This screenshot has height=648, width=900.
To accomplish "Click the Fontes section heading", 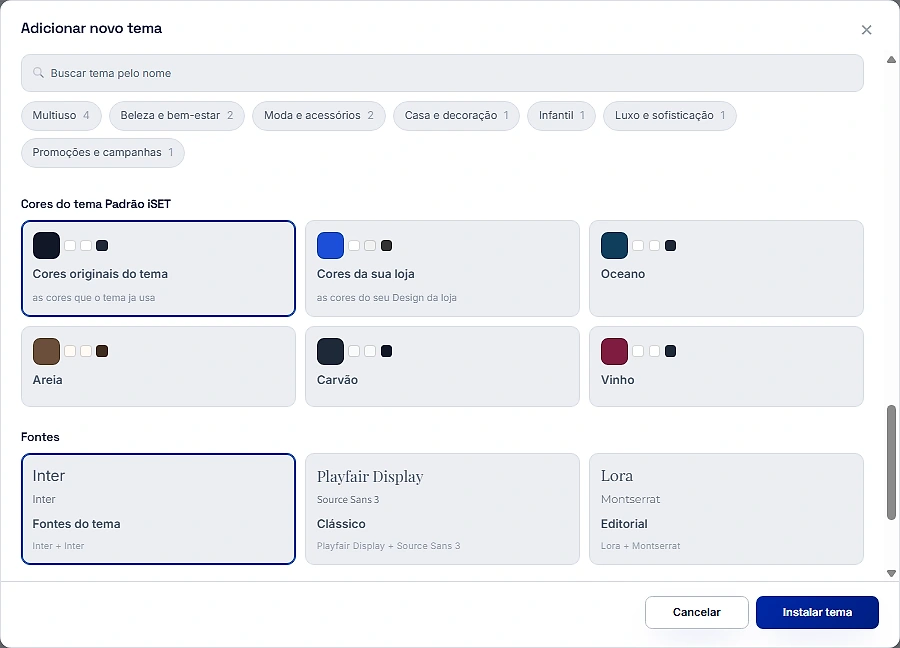I will click(40, 437).
